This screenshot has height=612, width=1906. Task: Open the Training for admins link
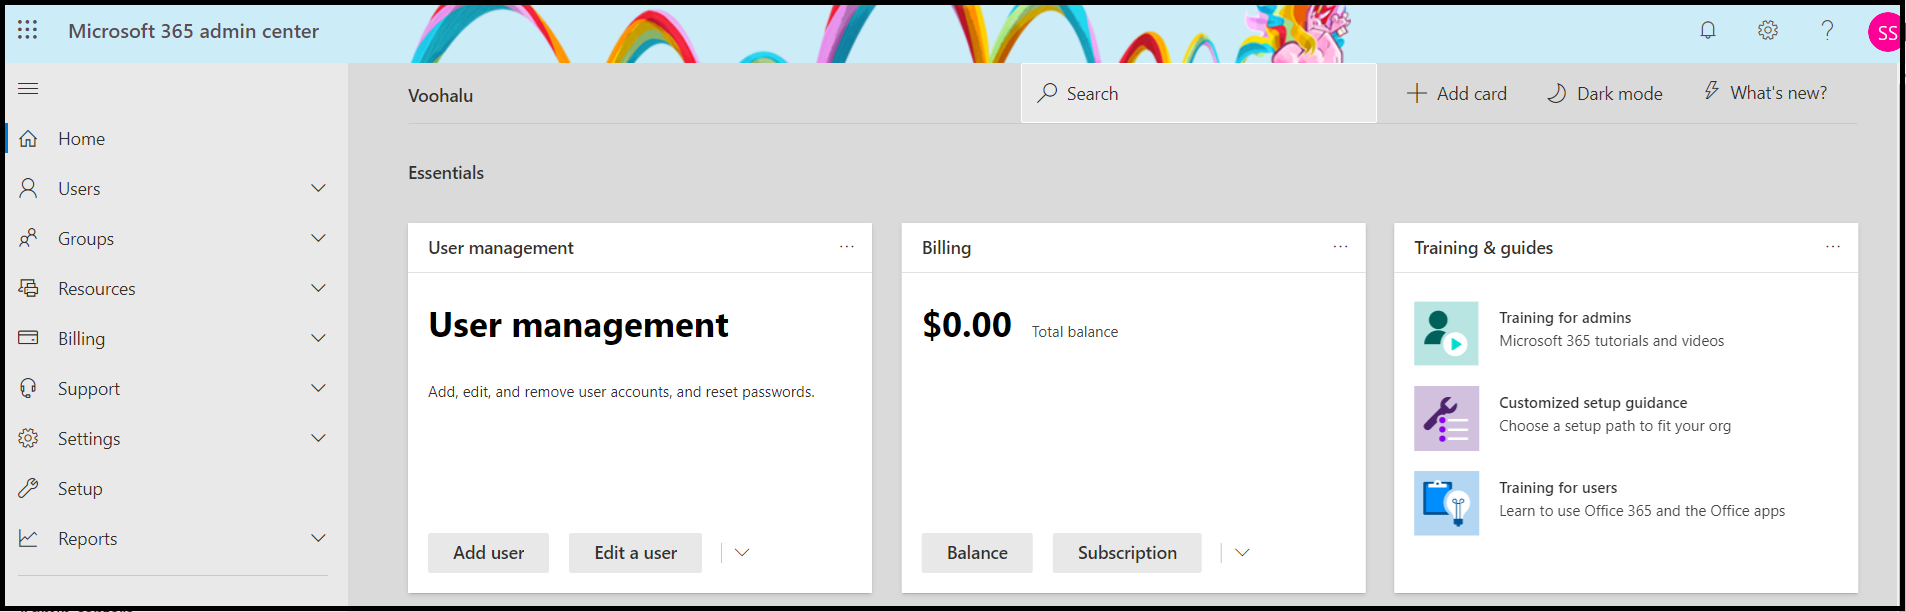click(x=1565, y=318)
